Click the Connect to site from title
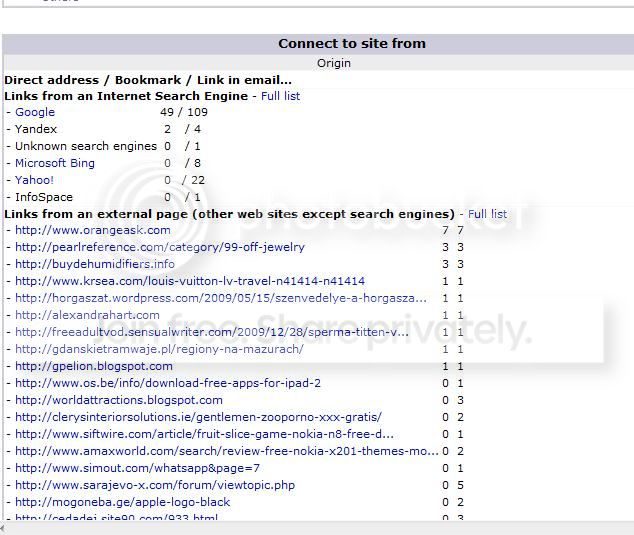The height and width of the screenshot is (535, 634). (352, 44)
